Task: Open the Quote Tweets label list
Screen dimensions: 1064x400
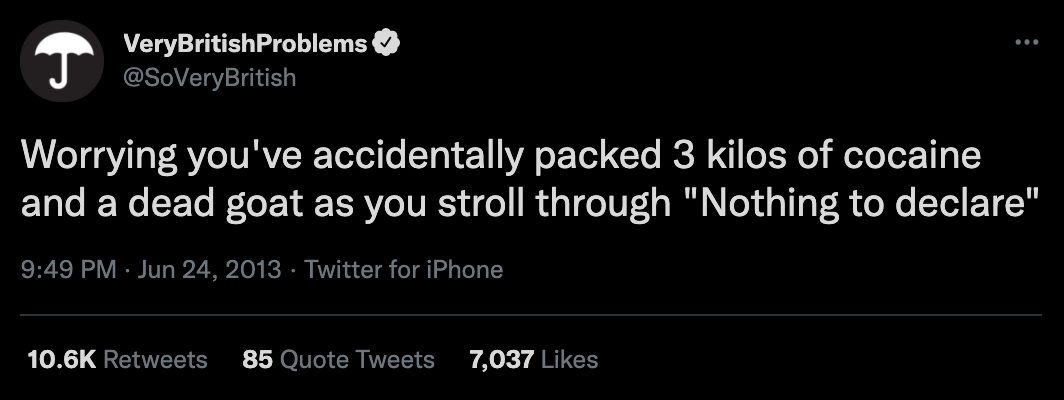Action: (x=358, y=359)
